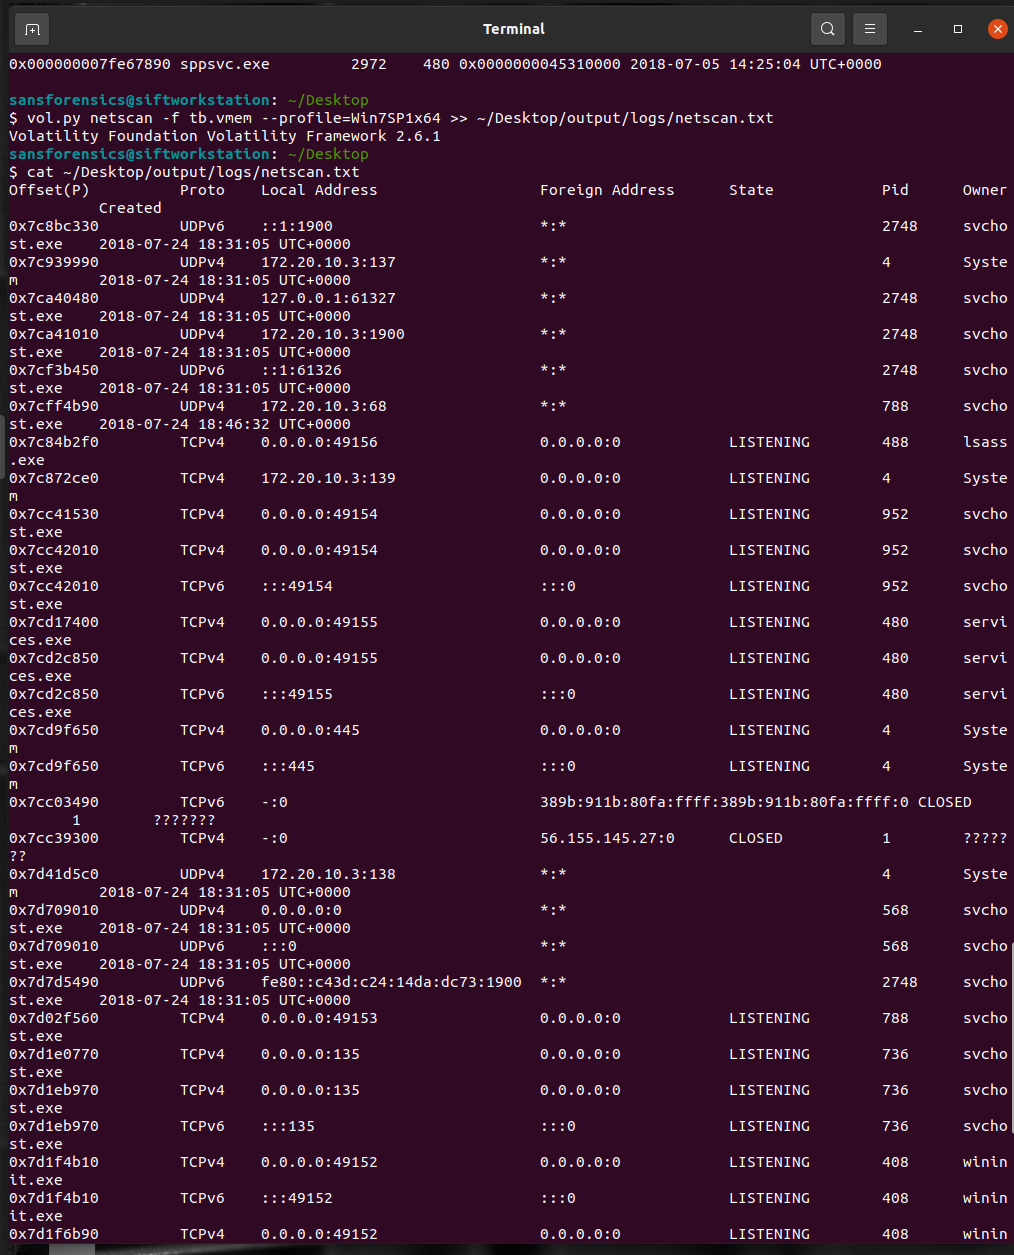1014x1255 pixels.
Task: Click local address :::49155
Action: click(297, 694)
